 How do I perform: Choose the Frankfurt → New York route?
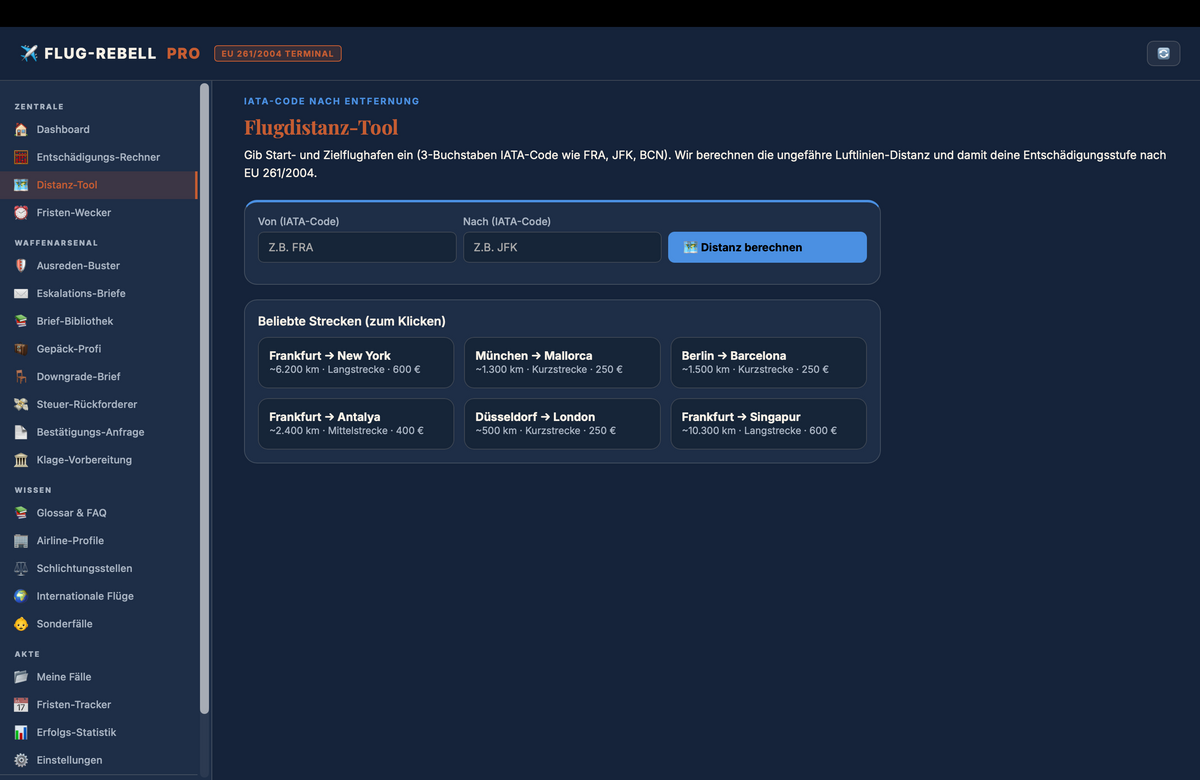tap(355, 362)
